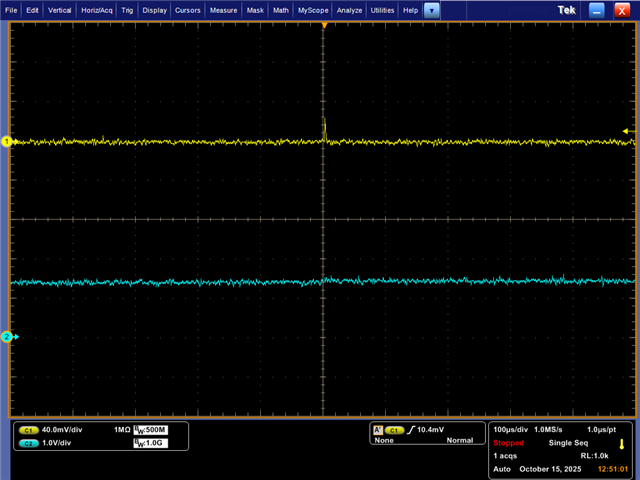Open the Help menu
This screenshot has width=640, height=480.
pos(410,10)
